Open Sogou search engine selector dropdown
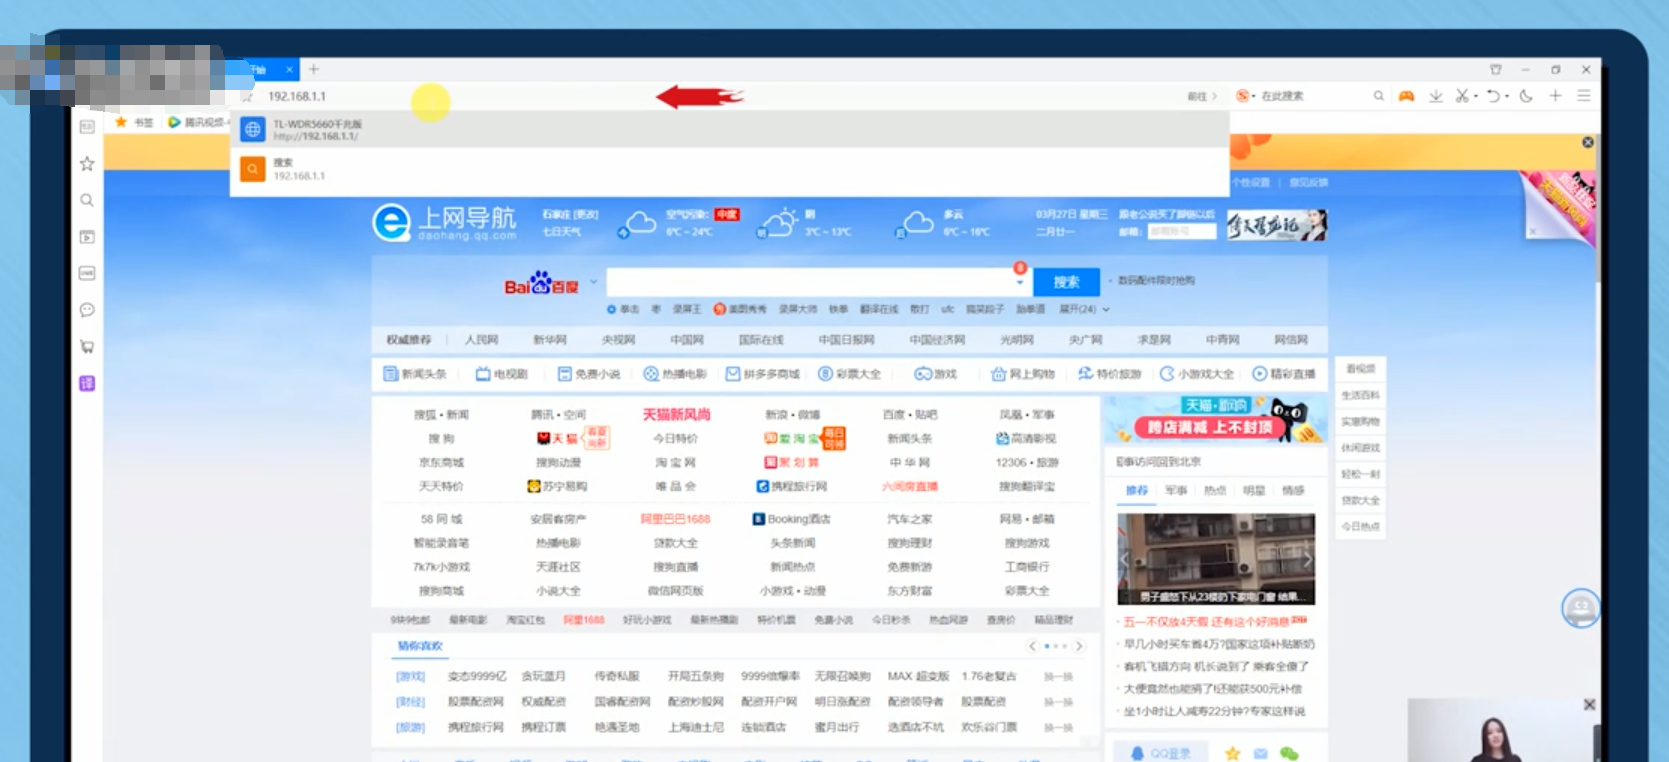This screenshot has width=1669, height=762. pyautogui.click(x=1253, y=96)
